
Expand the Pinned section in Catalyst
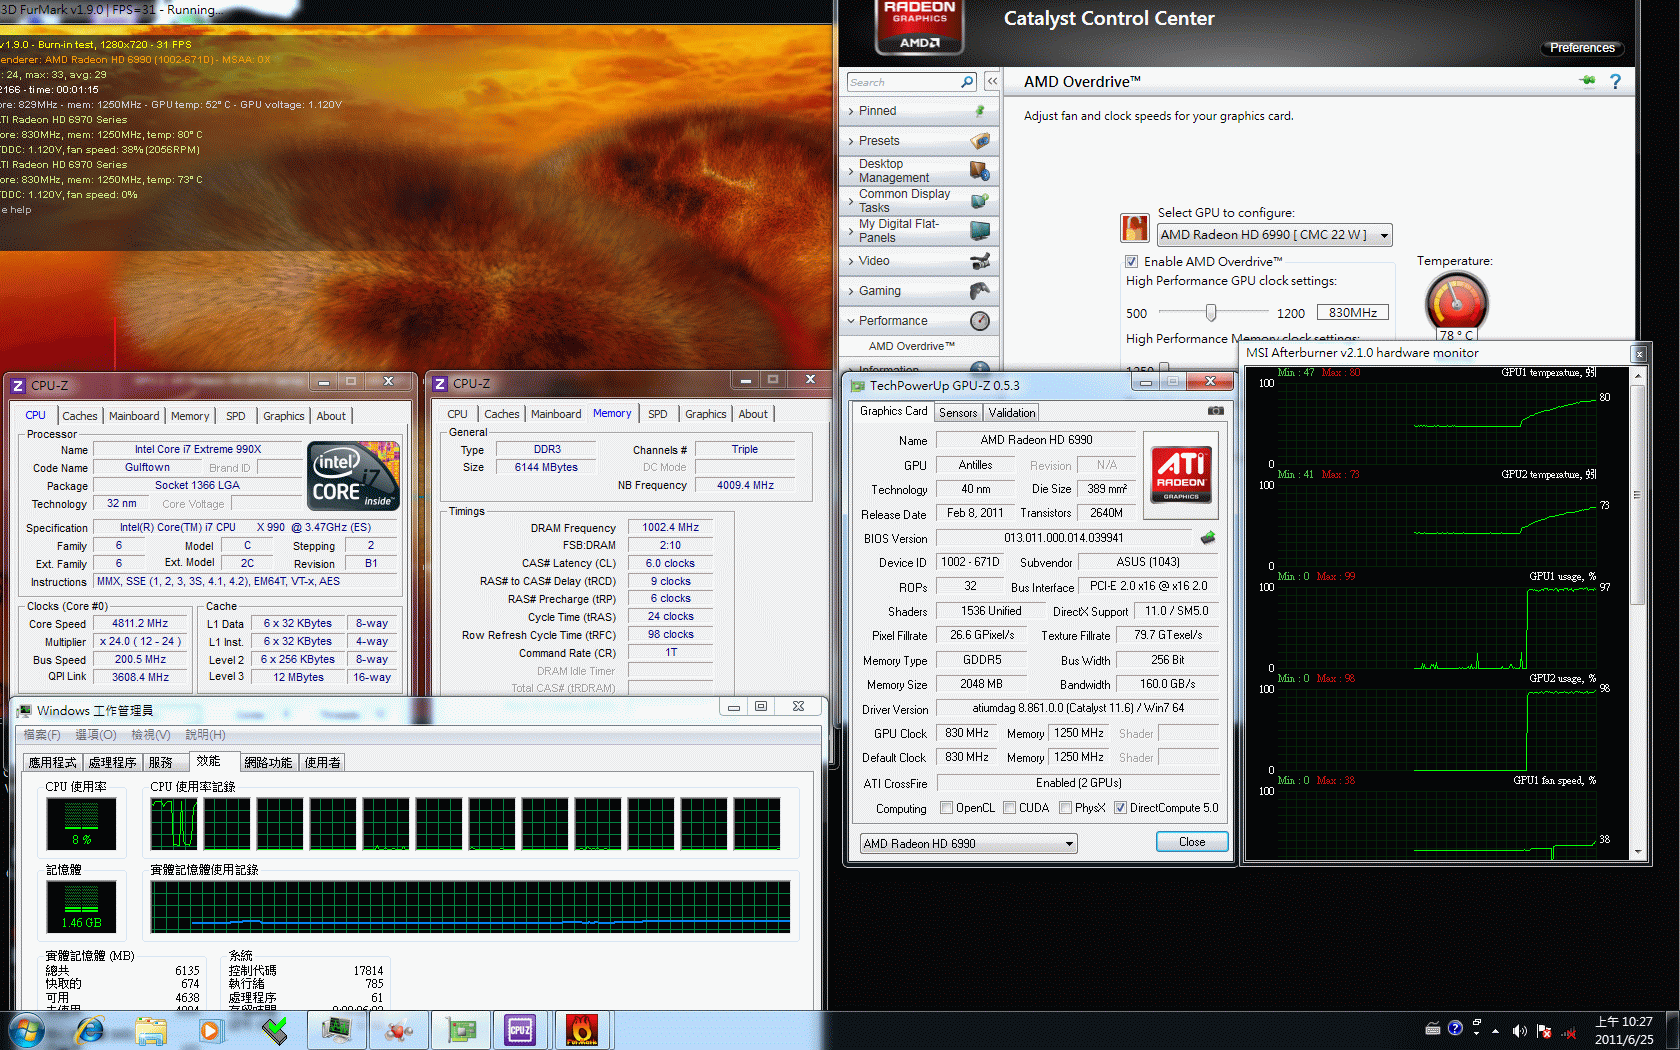click(x=851, y=111)
